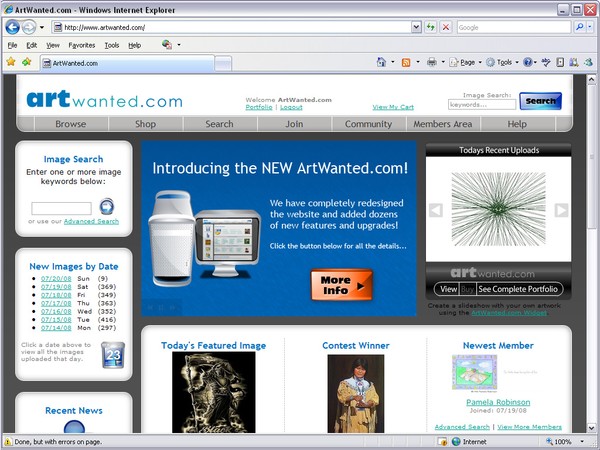Click the Image Search keywords input box
The height and width of the screenshot is (450, 600).
[x=61, y=209]
